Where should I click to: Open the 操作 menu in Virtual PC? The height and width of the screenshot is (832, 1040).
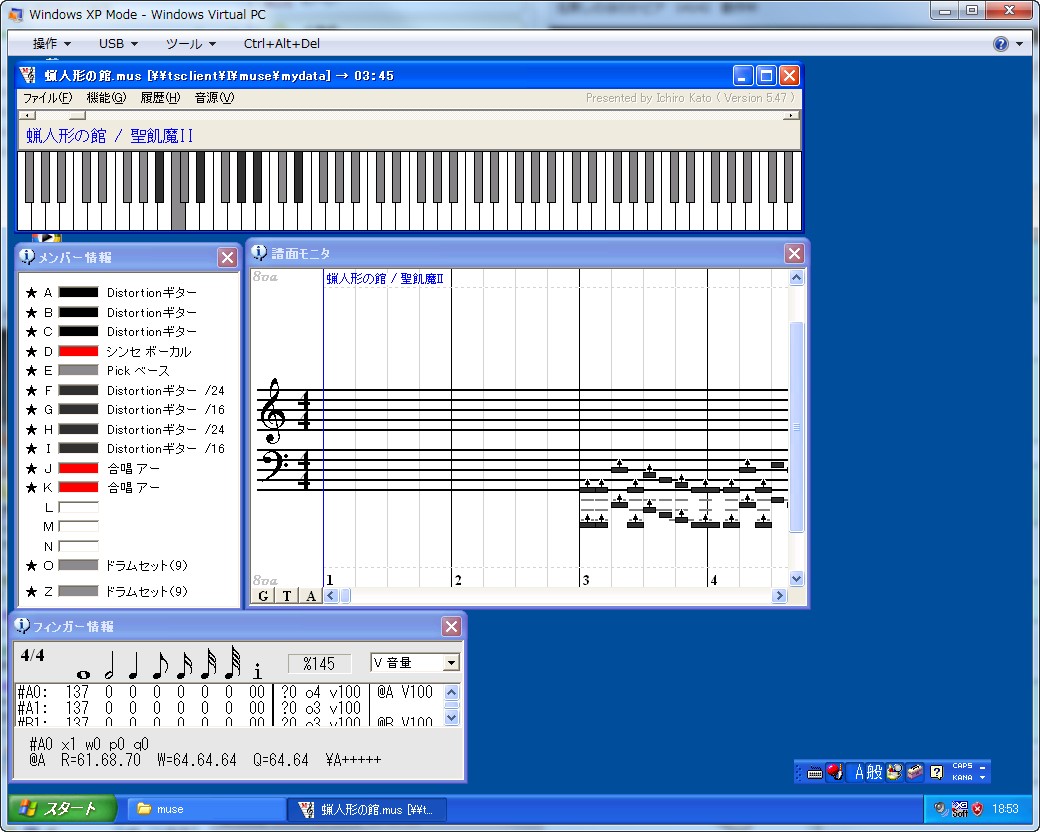pyautogui.click(x=51, y=44)
